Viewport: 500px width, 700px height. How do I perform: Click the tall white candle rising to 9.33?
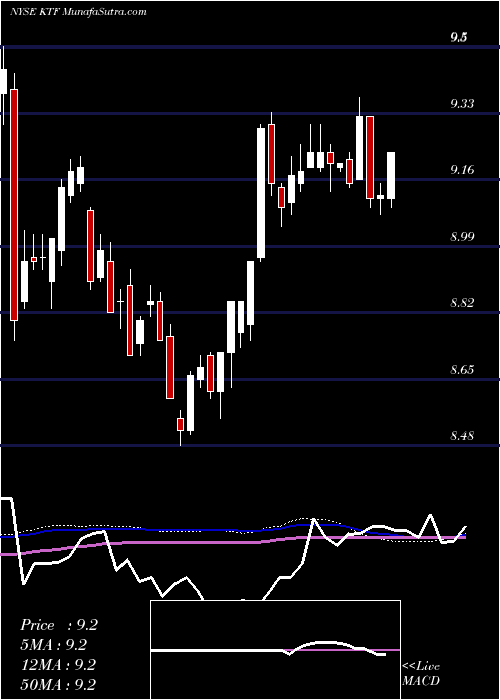click(261, 193)
